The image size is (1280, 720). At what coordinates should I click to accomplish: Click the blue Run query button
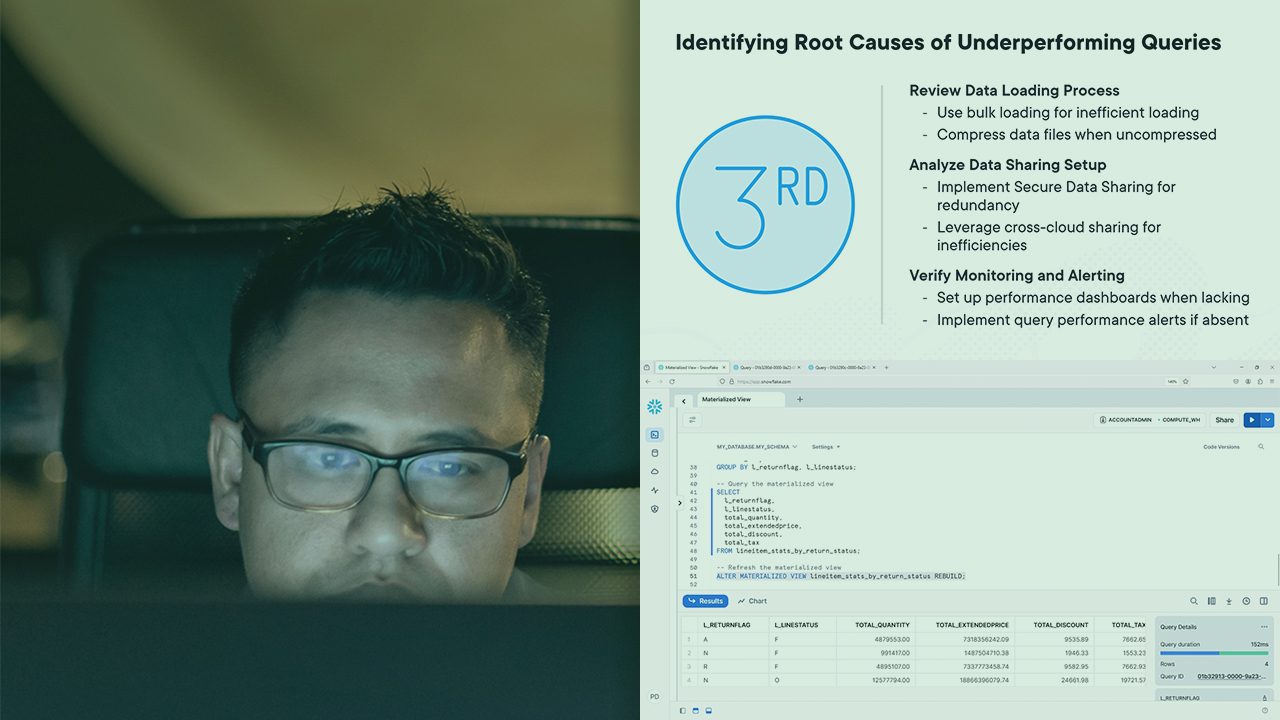[x=1251, y=420]
